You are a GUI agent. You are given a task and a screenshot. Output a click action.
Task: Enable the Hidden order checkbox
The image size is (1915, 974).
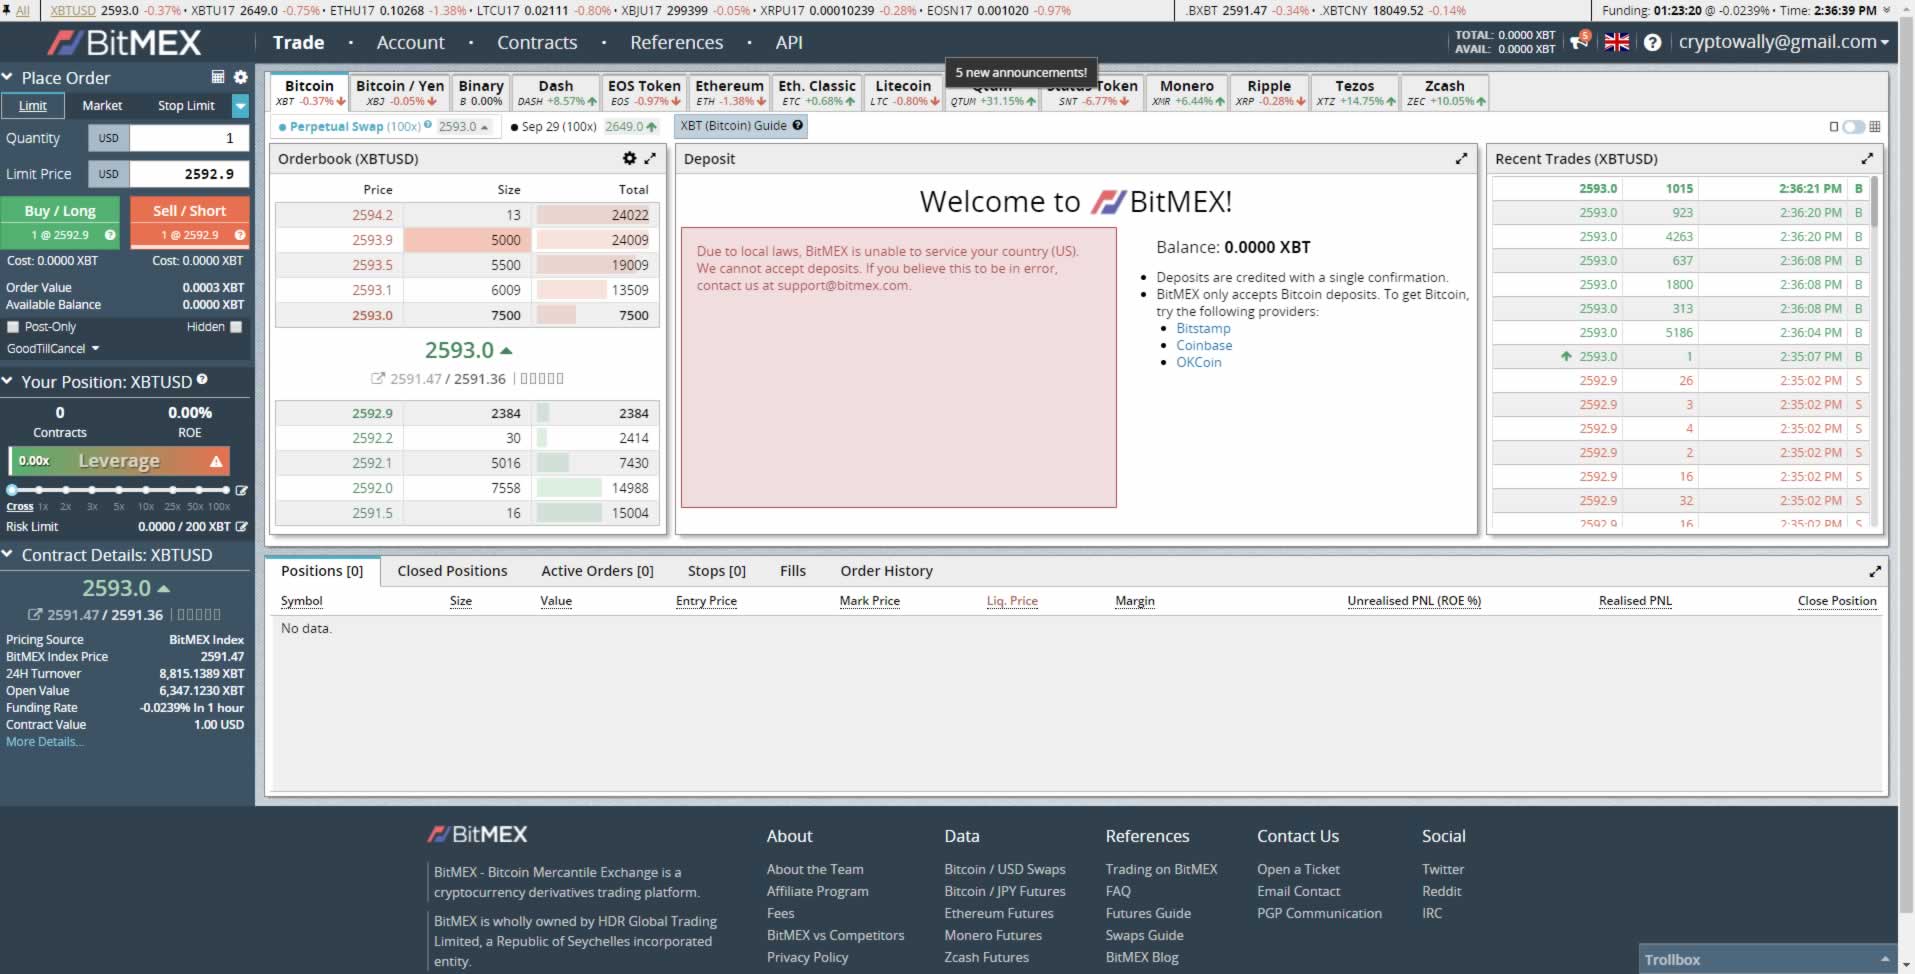236,327
